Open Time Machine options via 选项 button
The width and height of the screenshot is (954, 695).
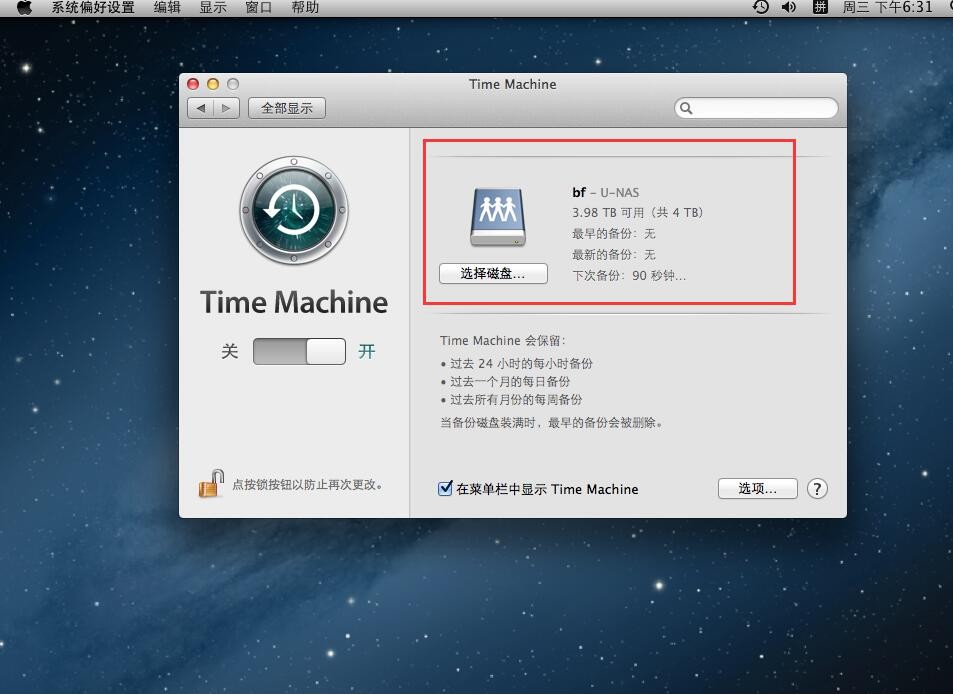click(757, 489)
